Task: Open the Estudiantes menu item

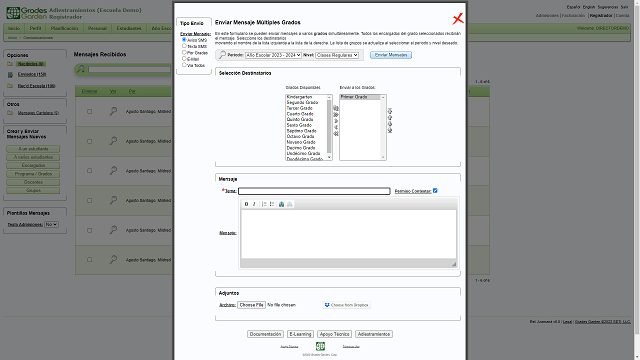Action: click(129, 28)
